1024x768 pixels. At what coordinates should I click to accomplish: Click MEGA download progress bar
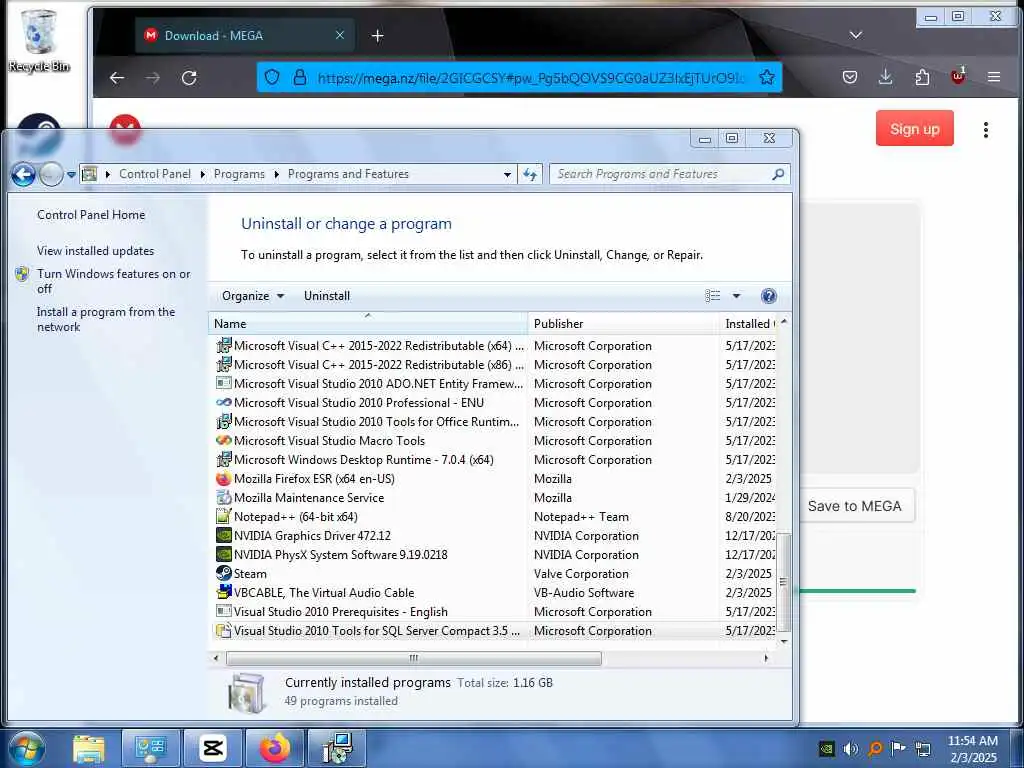coord(857,591)
